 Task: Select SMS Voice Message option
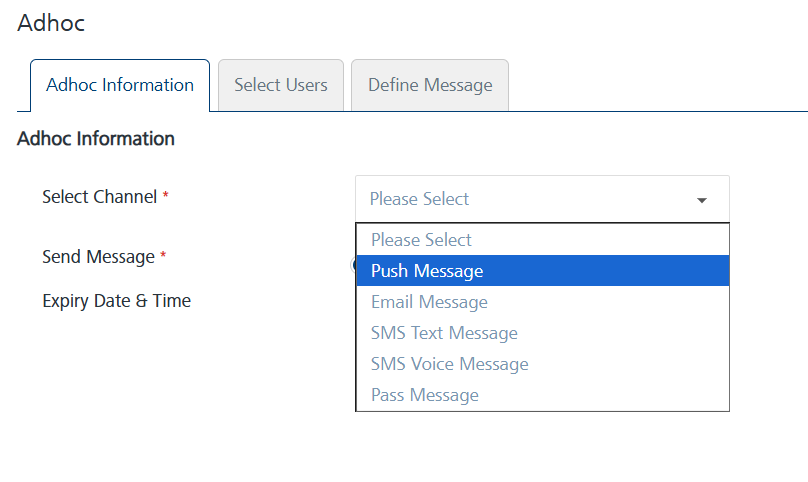(449, 364)
